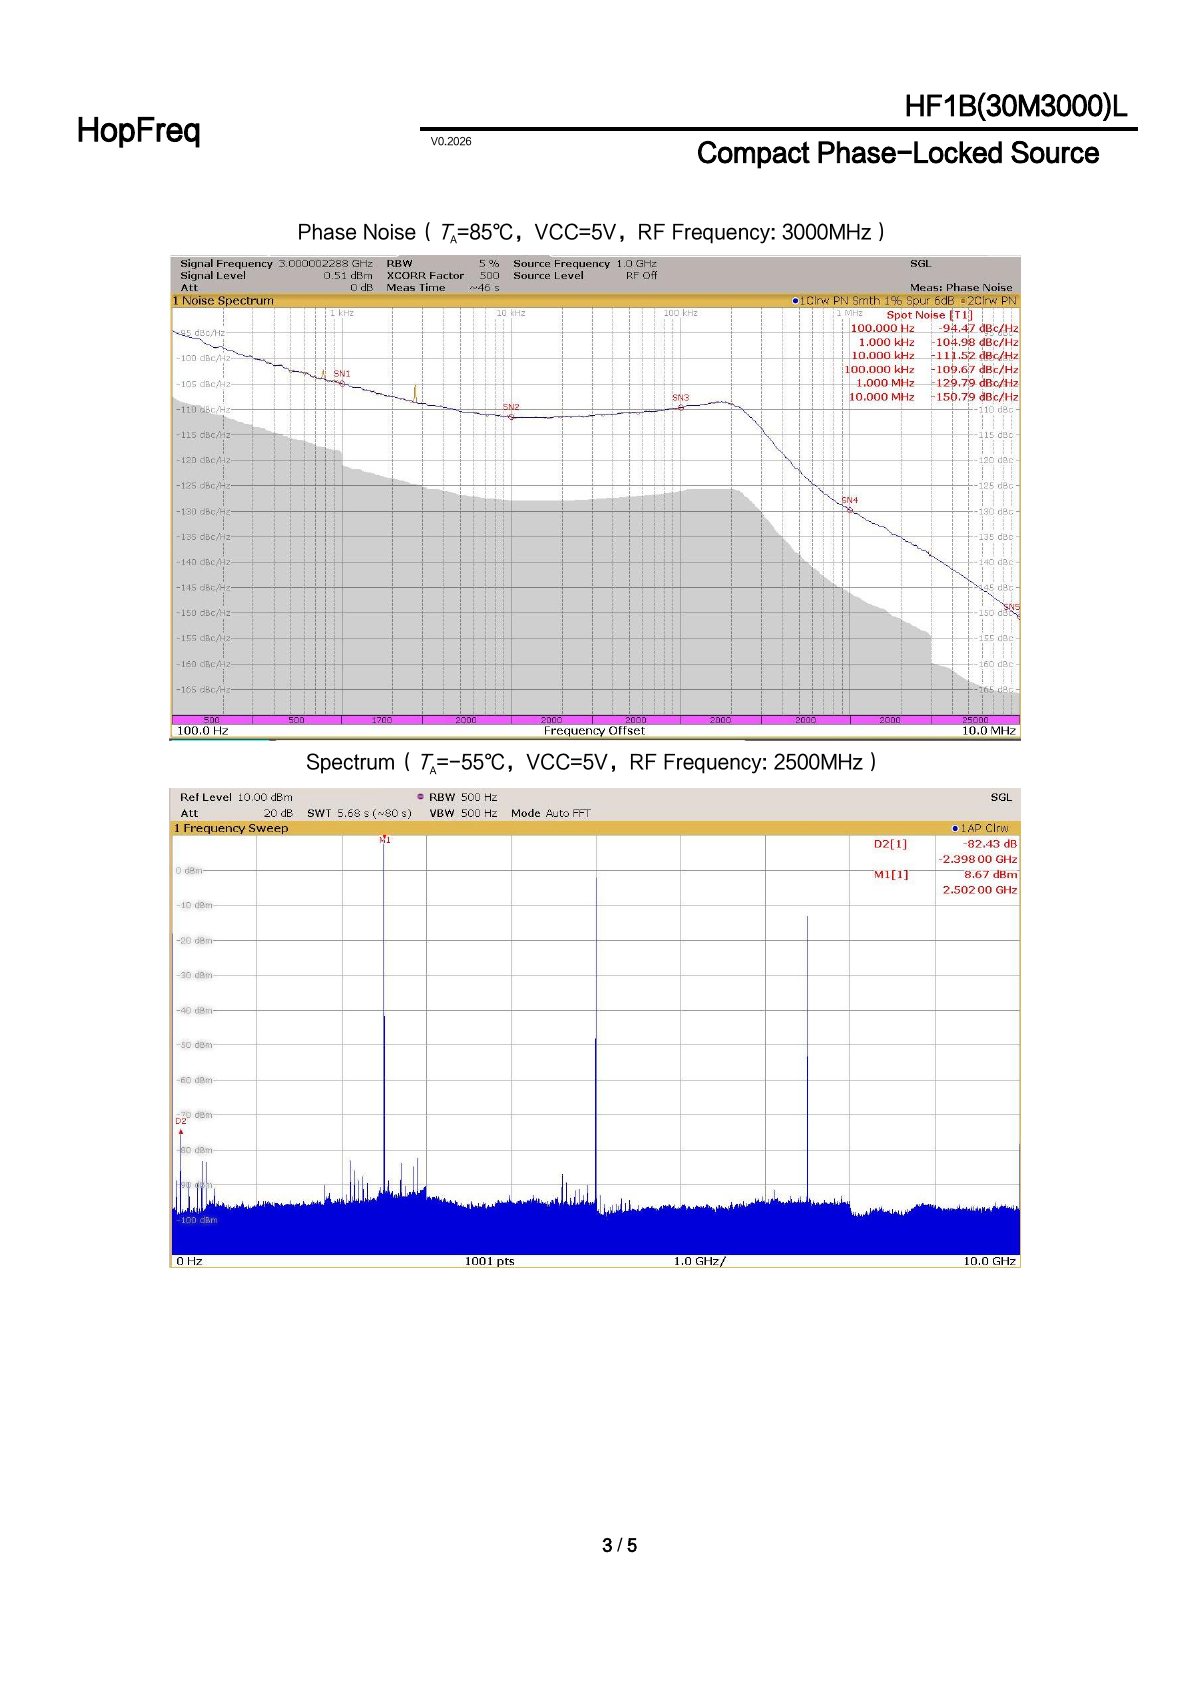The image size is (1191, 1684).
Task: Click the 10.000 MHz spot noise offset
Action: (x=881, y=397)
